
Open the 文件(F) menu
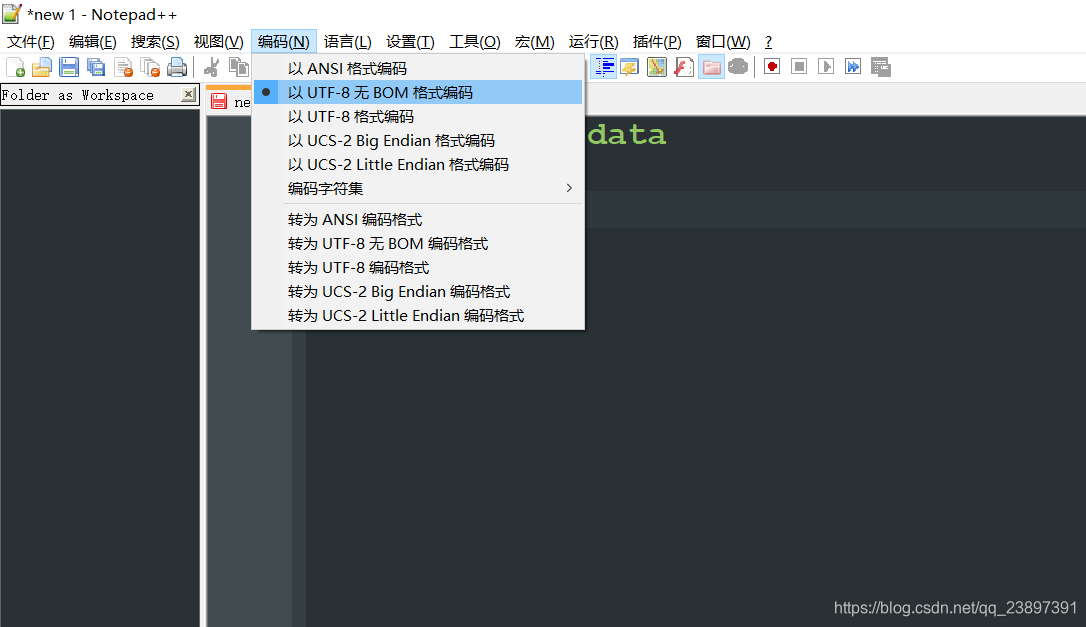tap(30, 42)
